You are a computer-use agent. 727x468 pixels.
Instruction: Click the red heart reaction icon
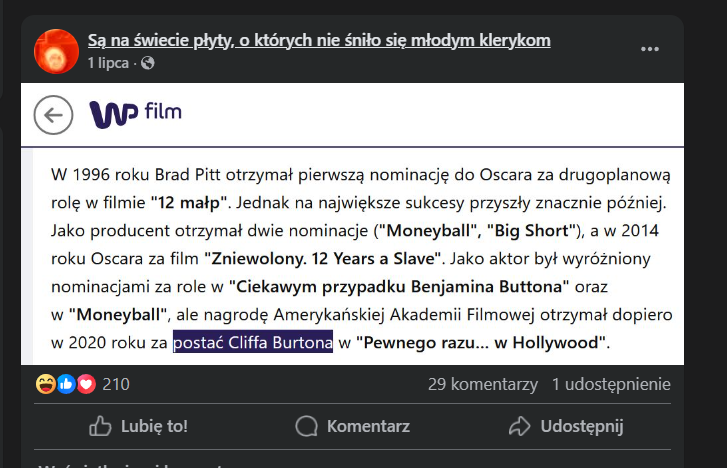(x=85, y=384)
